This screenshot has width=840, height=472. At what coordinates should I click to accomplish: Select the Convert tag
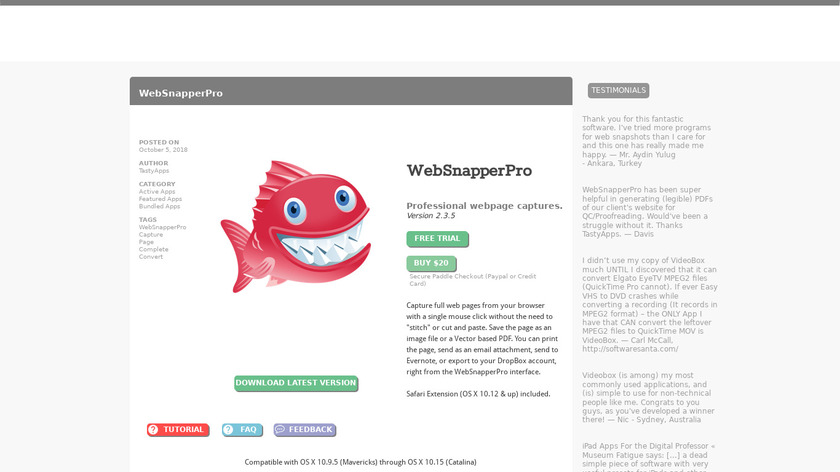coord(151,257)
